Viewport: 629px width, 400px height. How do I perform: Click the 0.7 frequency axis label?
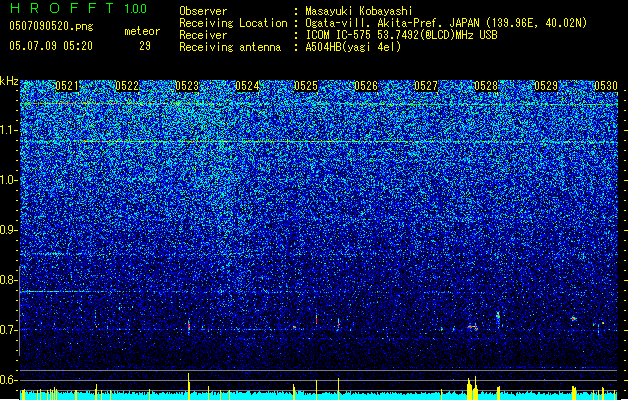tap(8, 330)
